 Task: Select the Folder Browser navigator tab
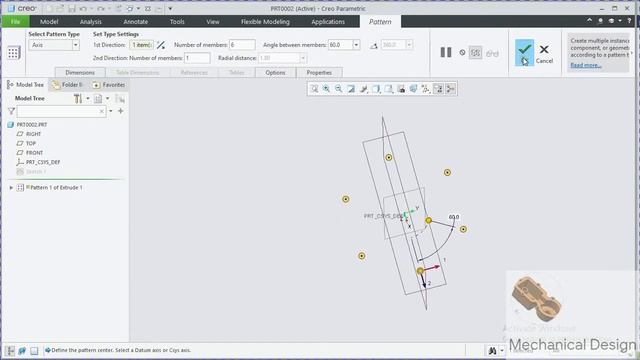tap(67, 85)
